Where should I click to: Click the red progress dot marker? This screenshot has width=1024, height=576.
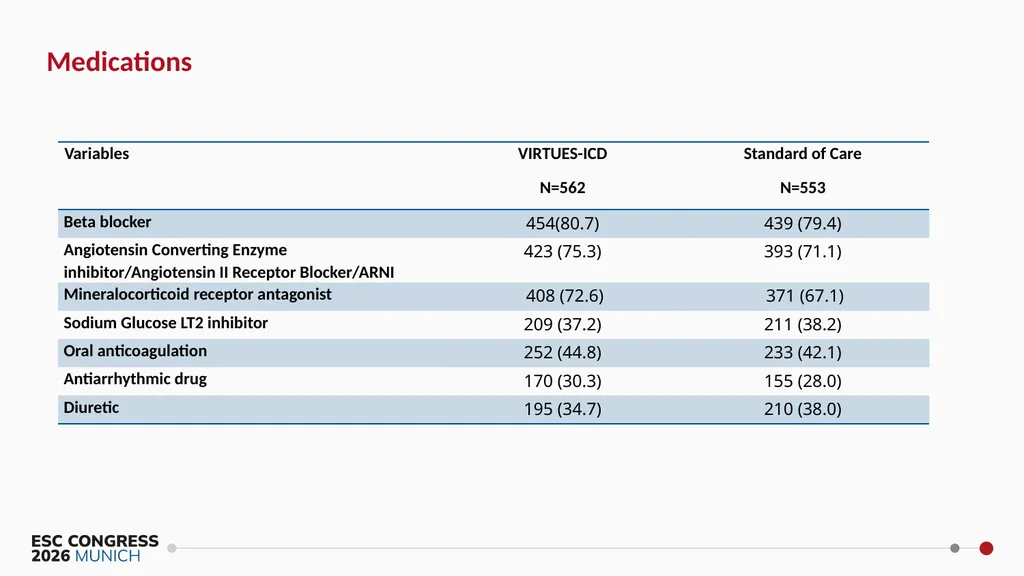coord(986,548)
